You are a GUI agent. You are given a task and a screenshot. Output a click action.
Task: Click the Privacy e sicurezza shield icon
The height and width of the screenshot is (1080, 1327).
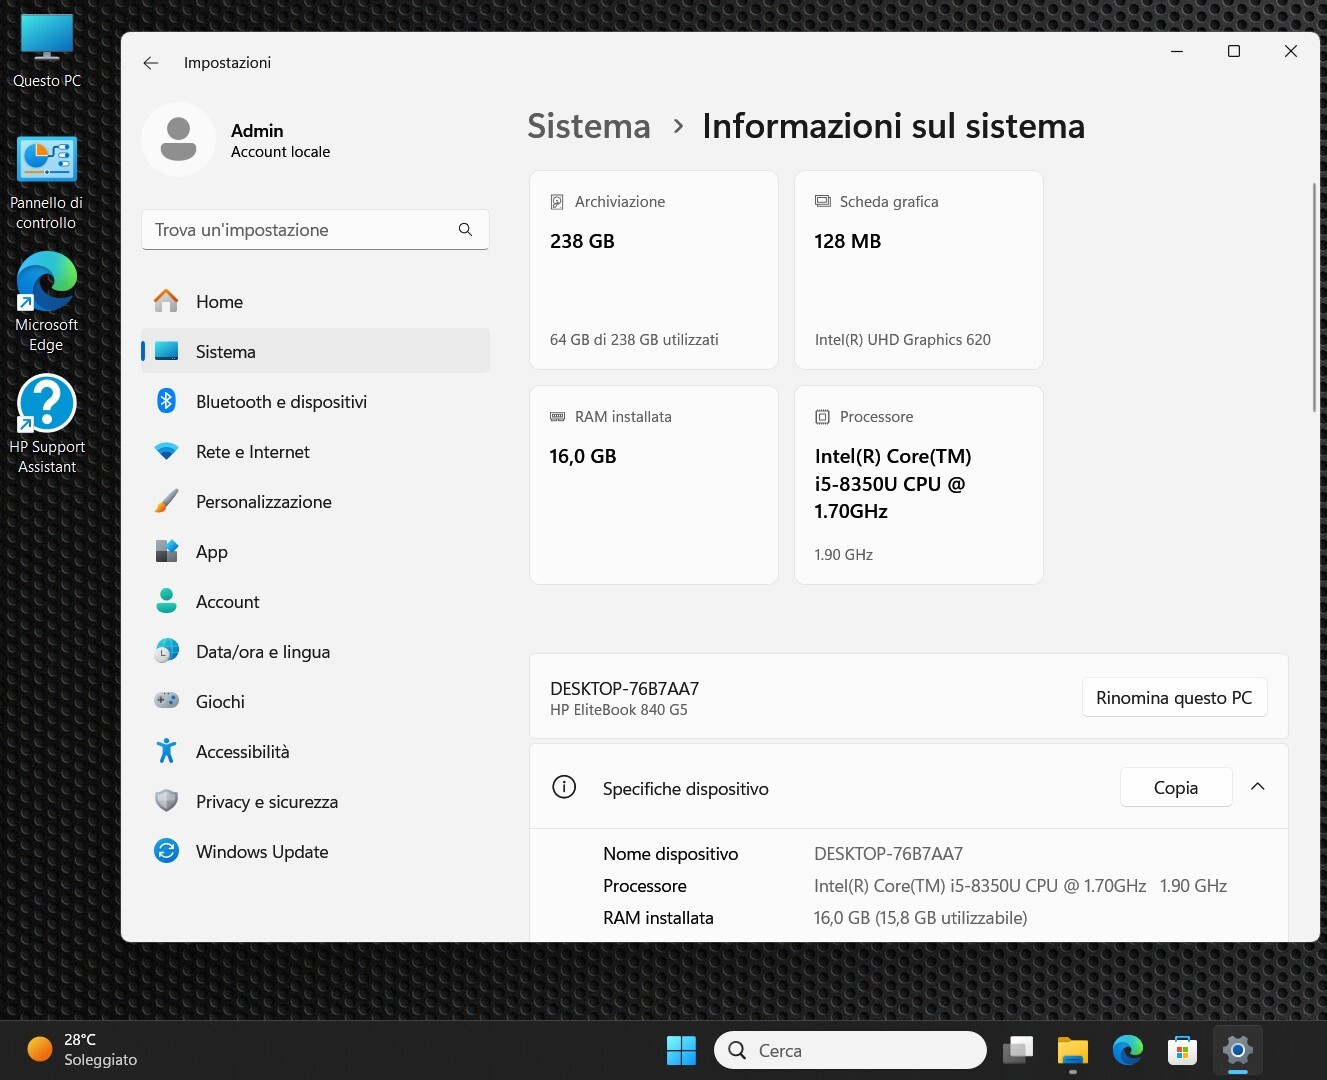coord(166,801)
